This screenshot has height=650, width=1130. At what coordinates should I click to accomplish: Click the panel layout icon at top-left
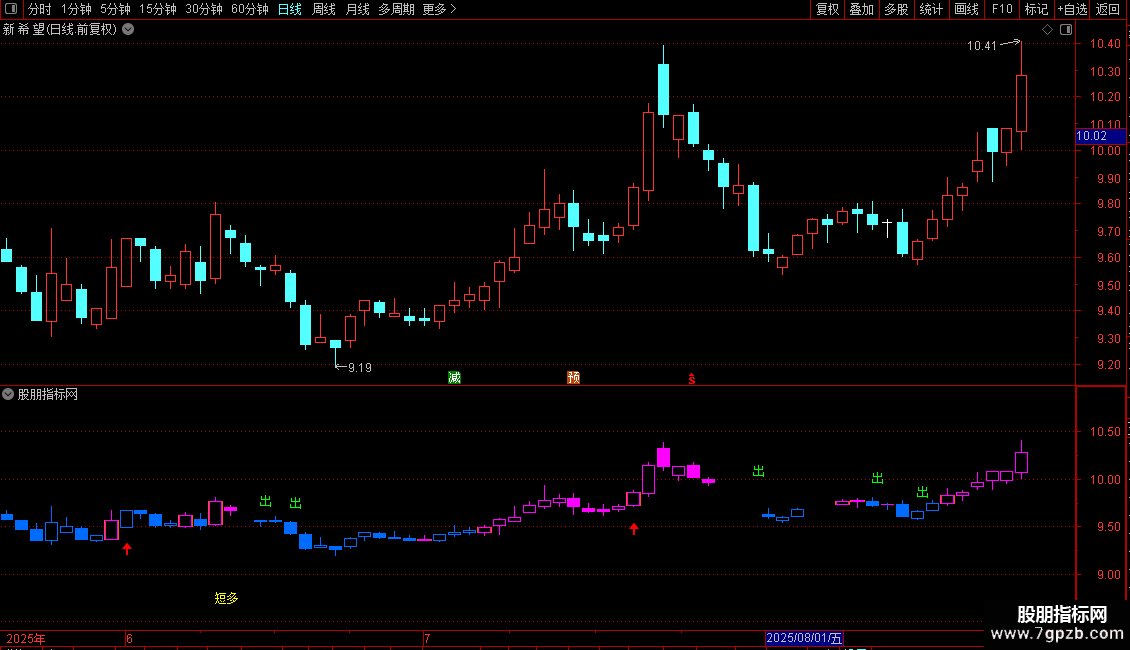pyautogui.click(x=11, y=9)
